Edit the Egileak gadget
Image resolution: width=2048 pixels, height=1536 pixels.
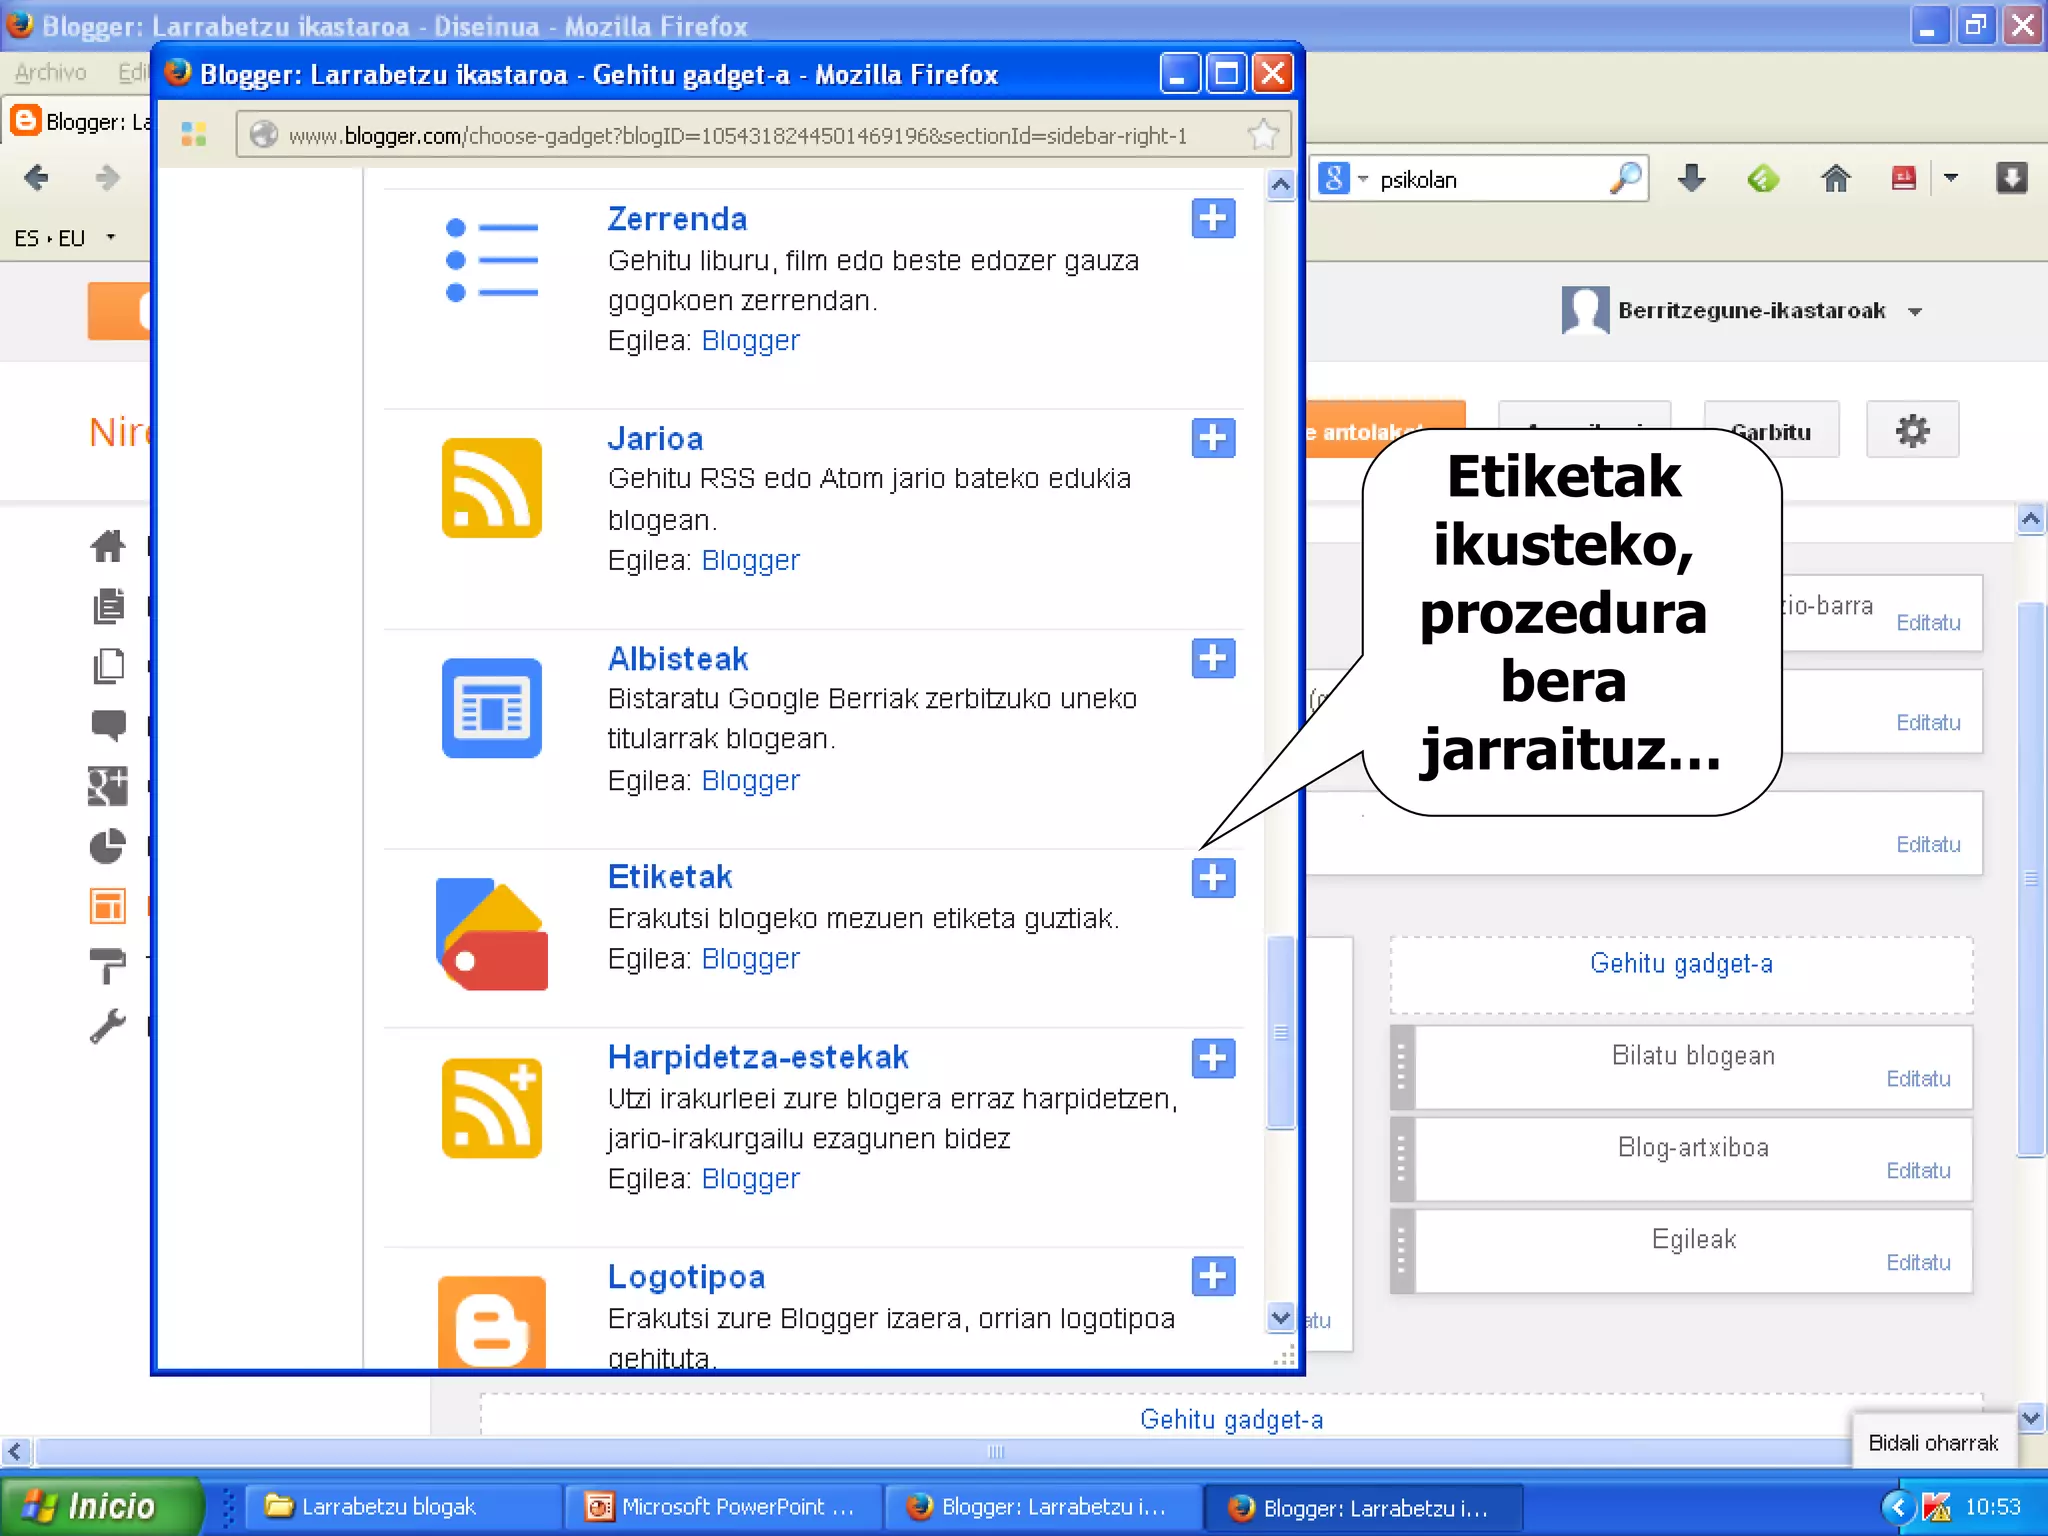point(1918,1263)
